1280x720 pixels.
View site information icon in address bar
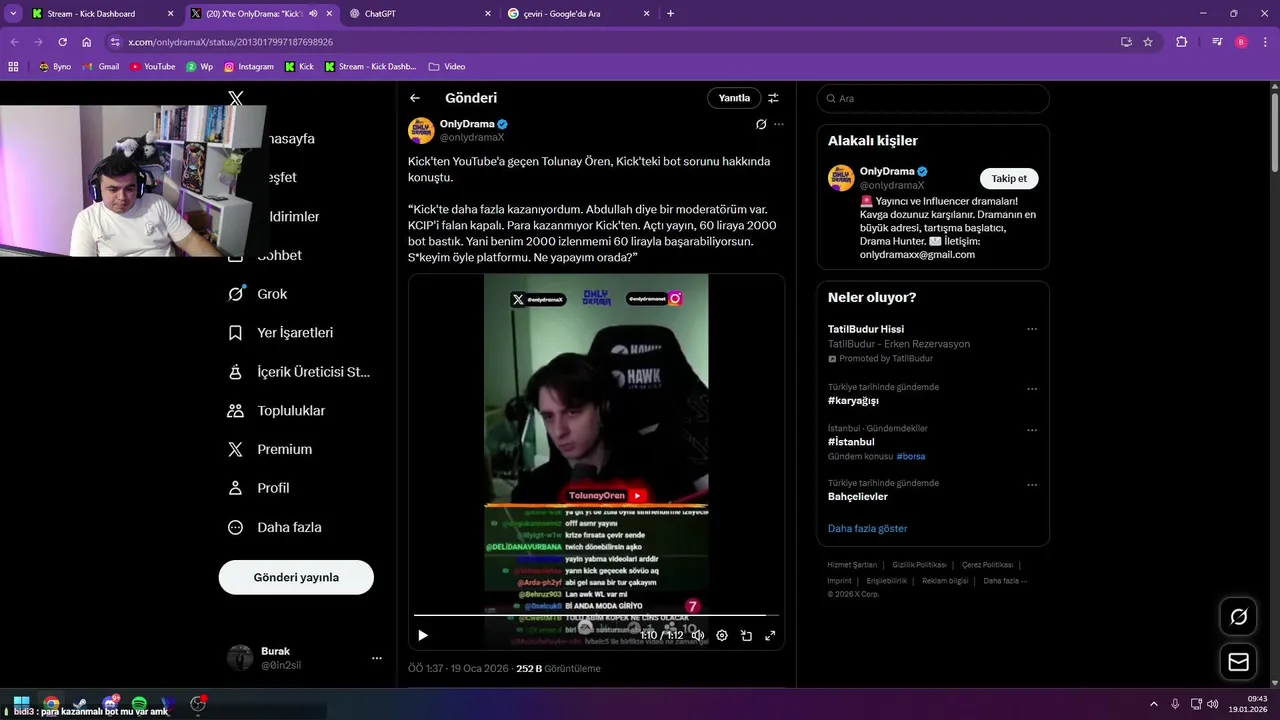115,42
